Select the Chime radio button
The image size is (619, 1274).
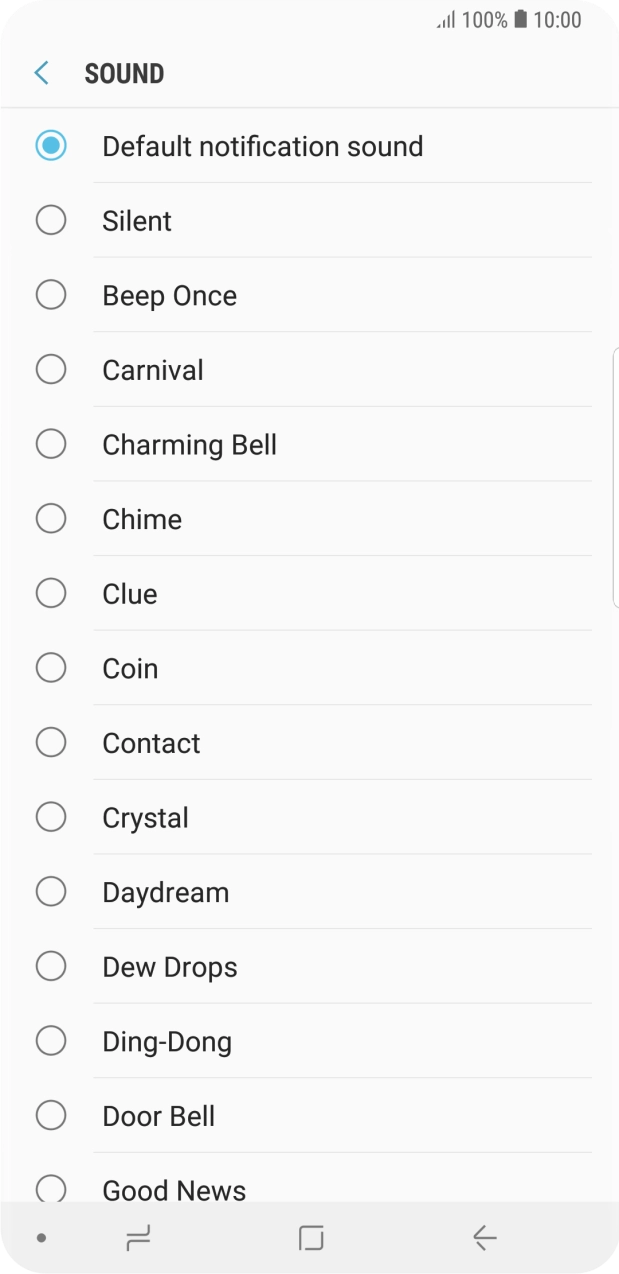click(51, 518)
